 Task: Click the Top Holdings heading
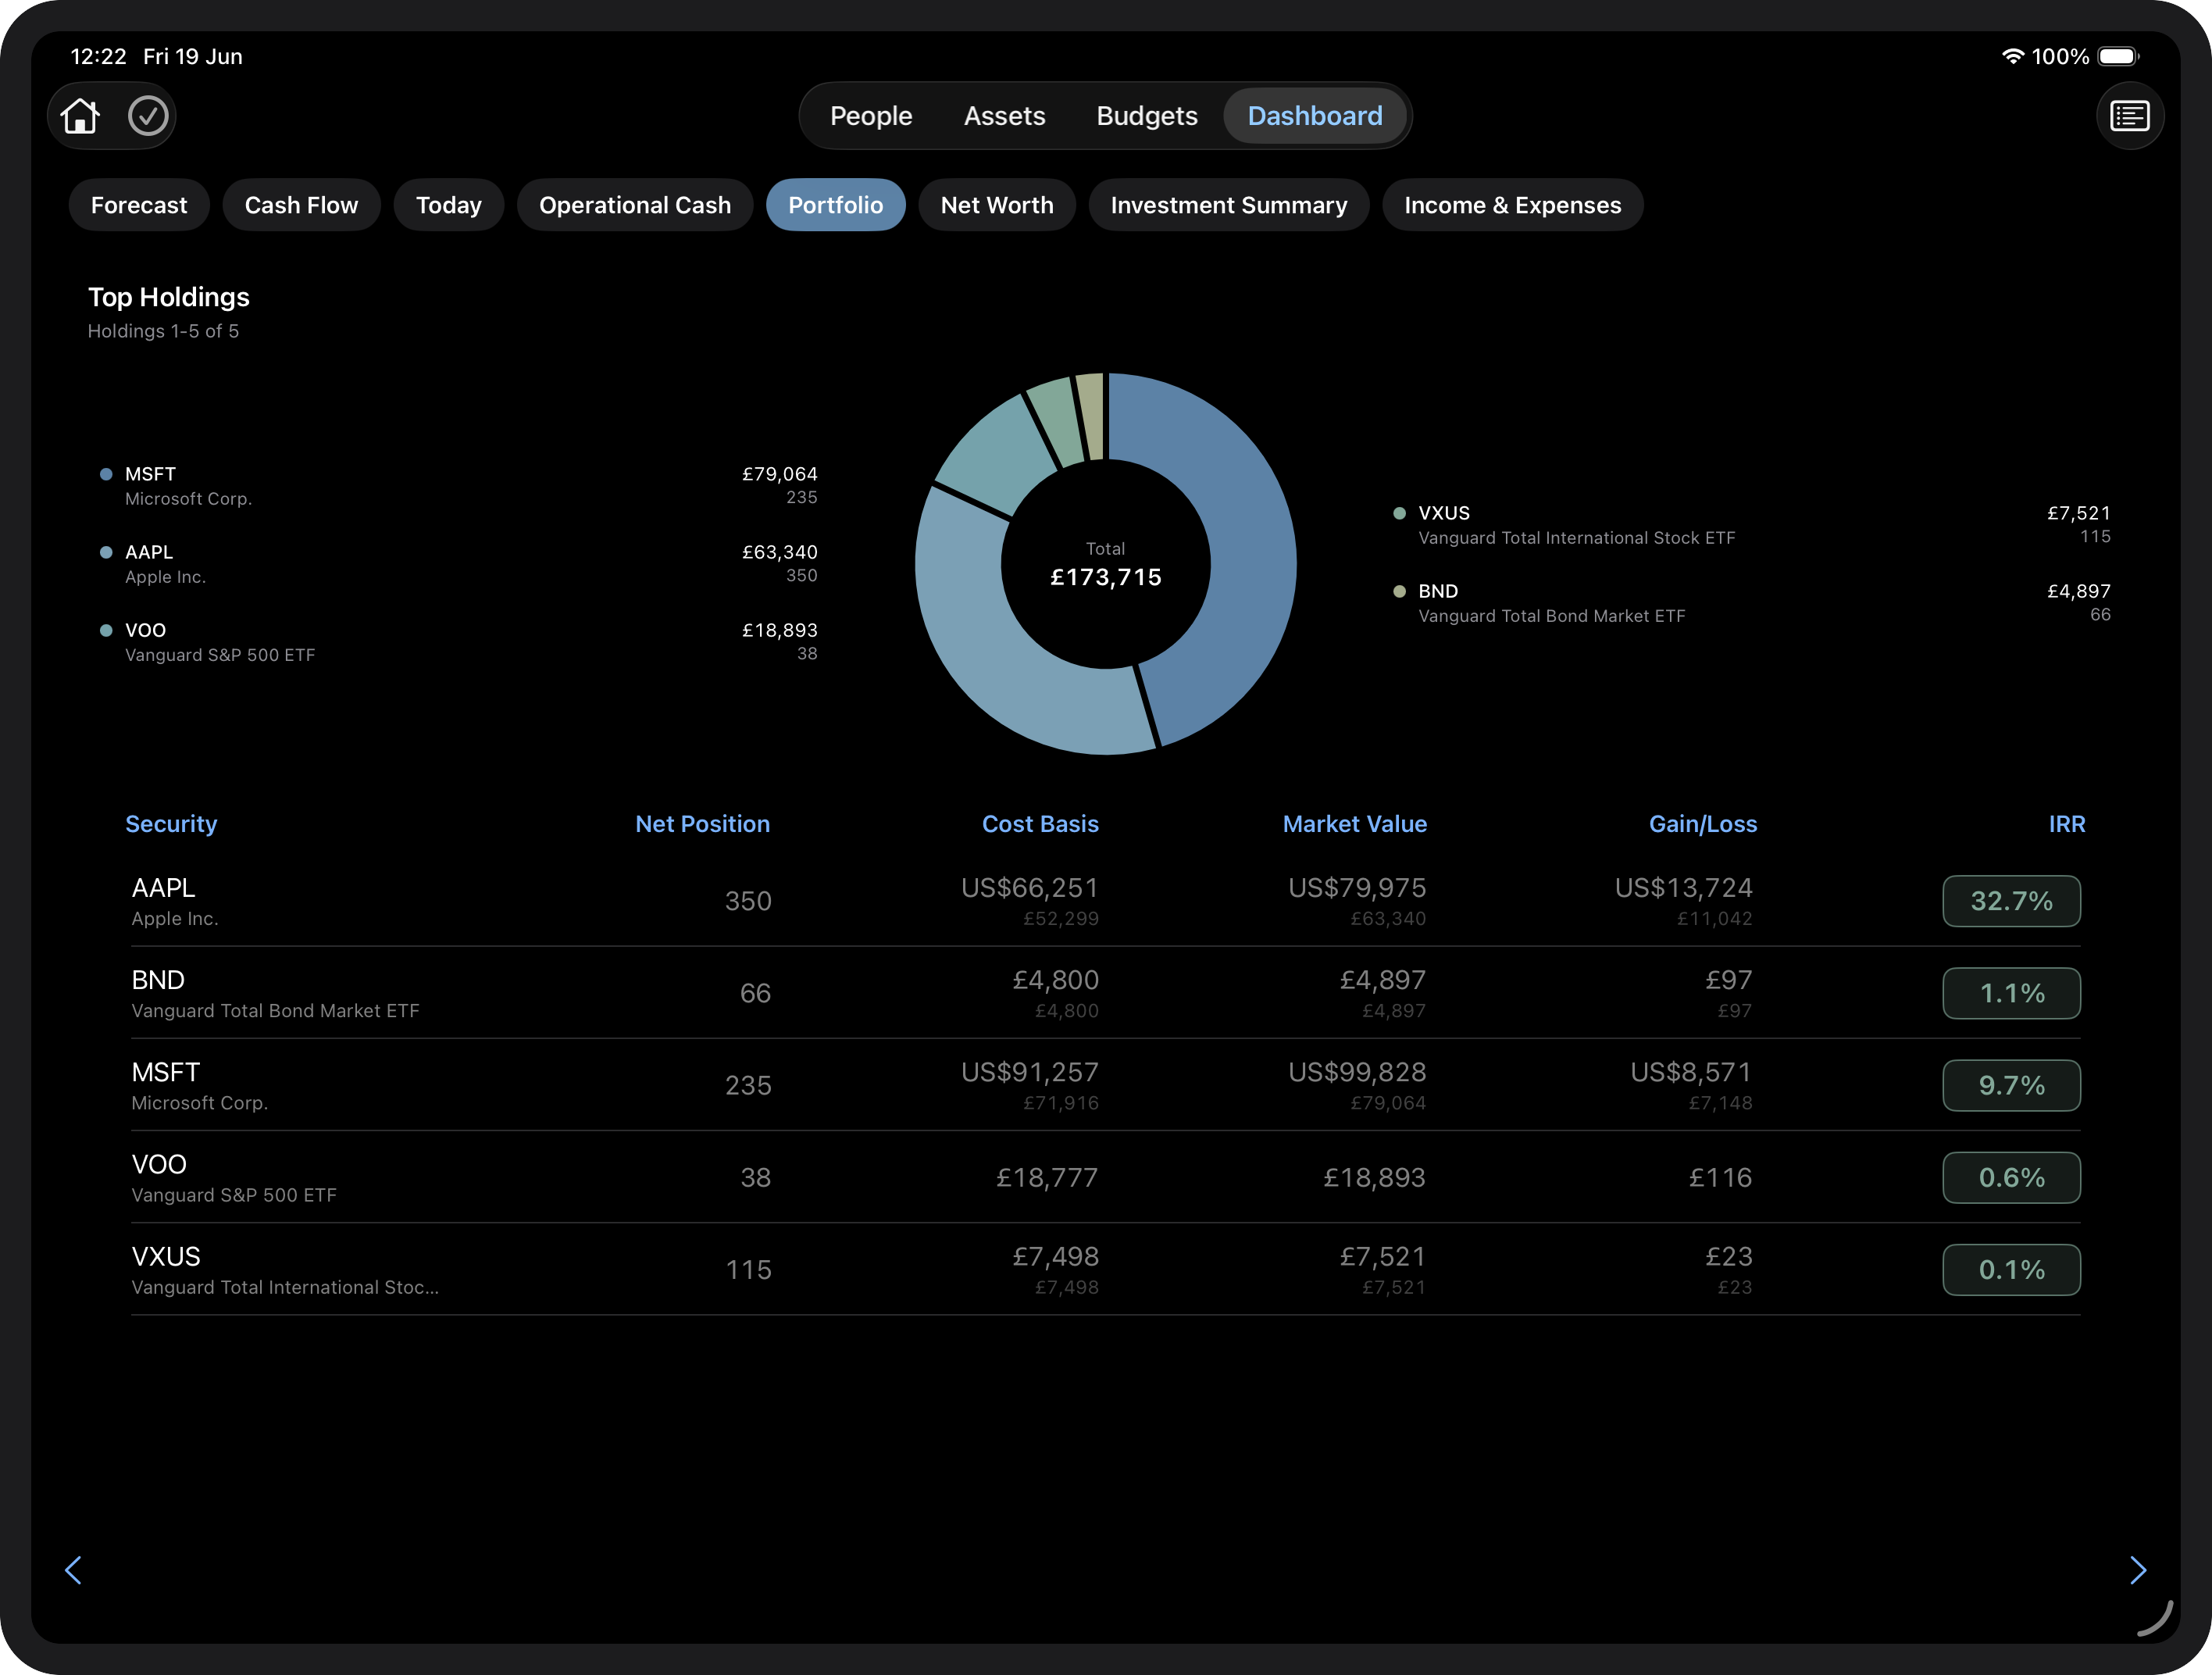[x=169, y=297]
